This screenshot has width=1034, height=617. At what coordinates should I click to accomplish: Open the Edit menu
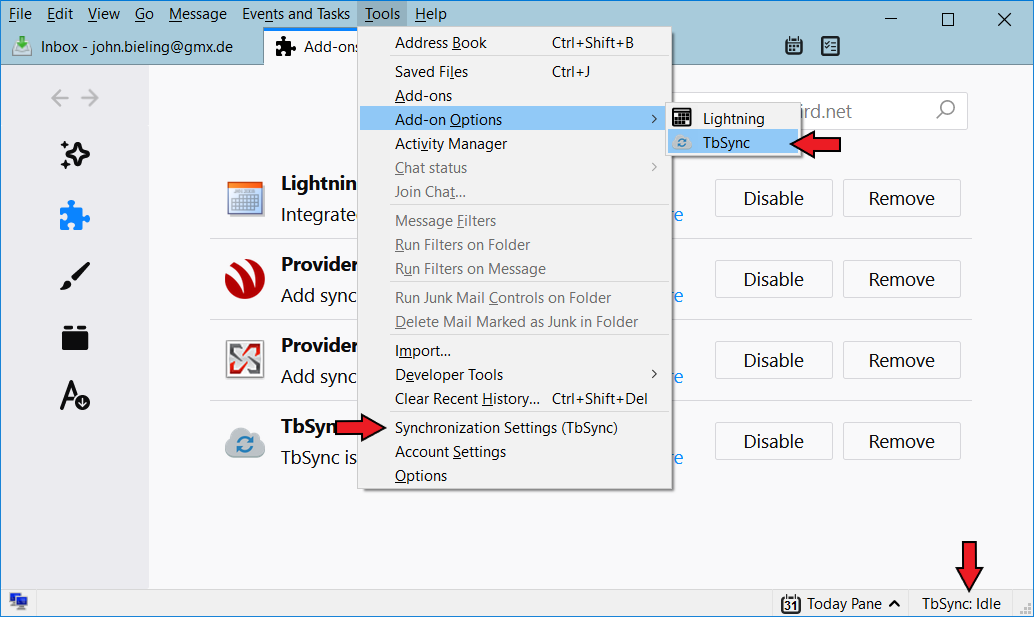[x=59, y=14]
